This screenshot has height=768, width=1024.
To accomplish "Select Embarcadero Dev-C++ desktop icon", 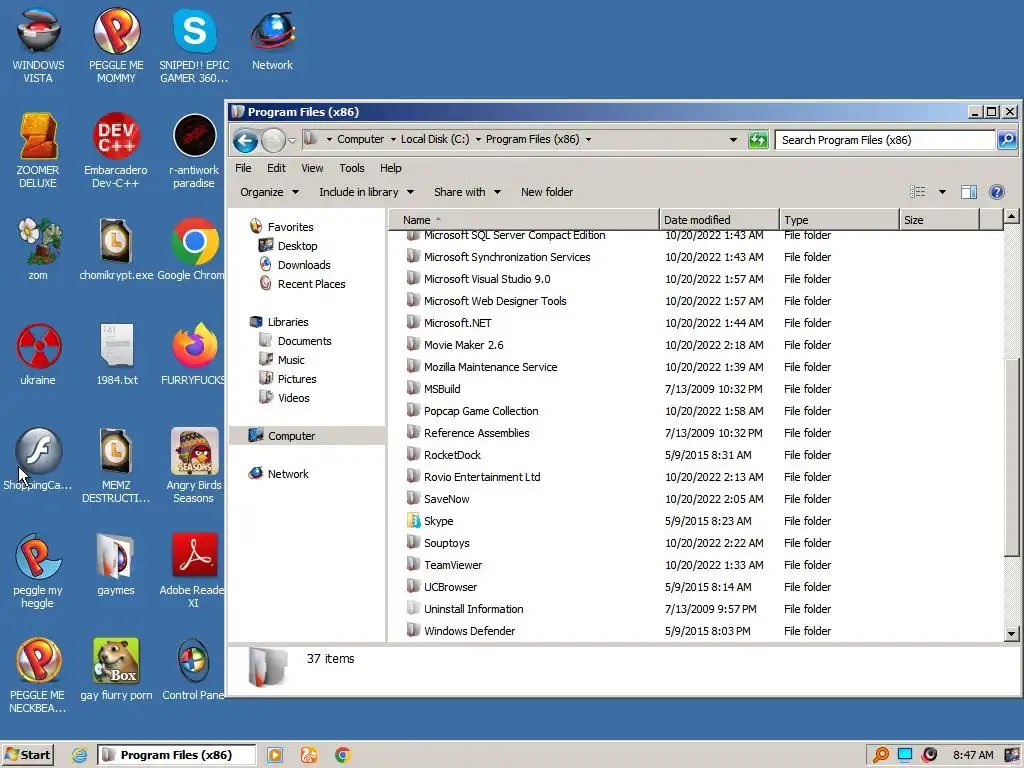I will 116,151.
